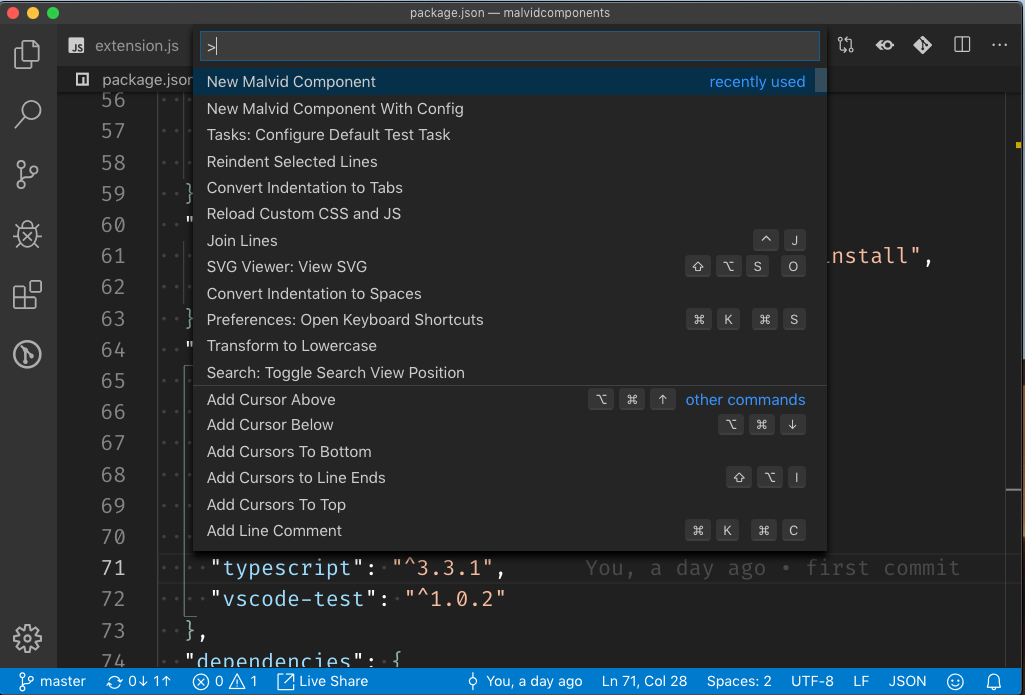Open the Extensions view
This screenshot has height=695, width=1025.
(27, 294)
